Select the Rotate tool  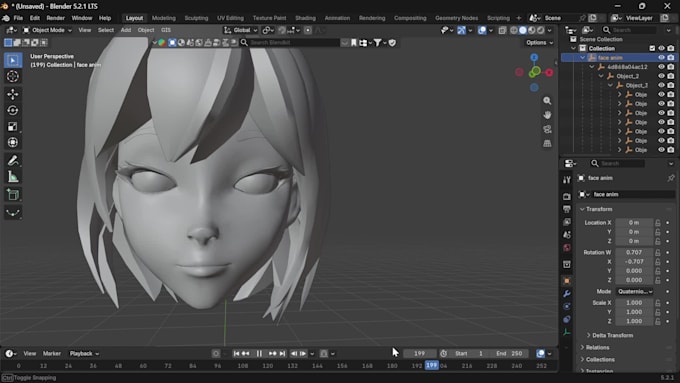(13, 110)
